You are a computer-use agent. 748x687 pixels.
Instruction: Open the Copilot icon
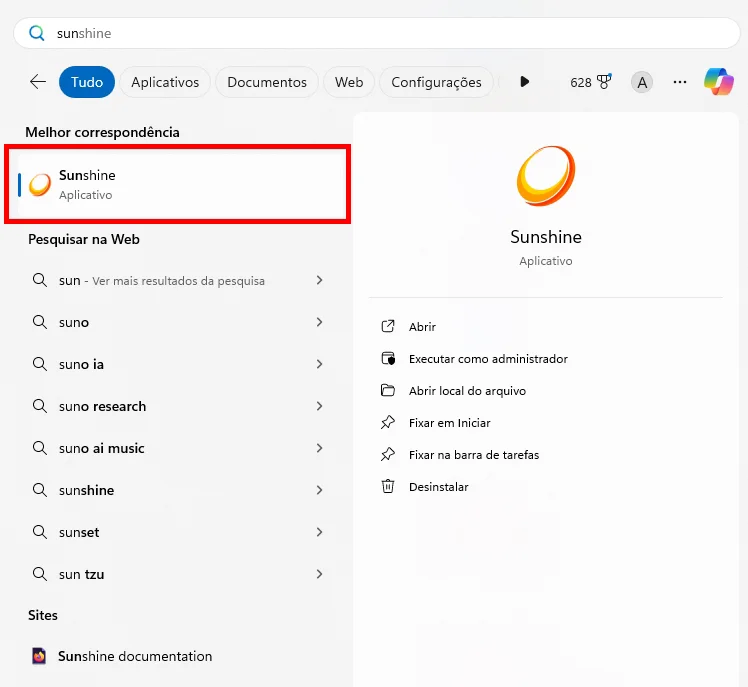pos(718,82)
